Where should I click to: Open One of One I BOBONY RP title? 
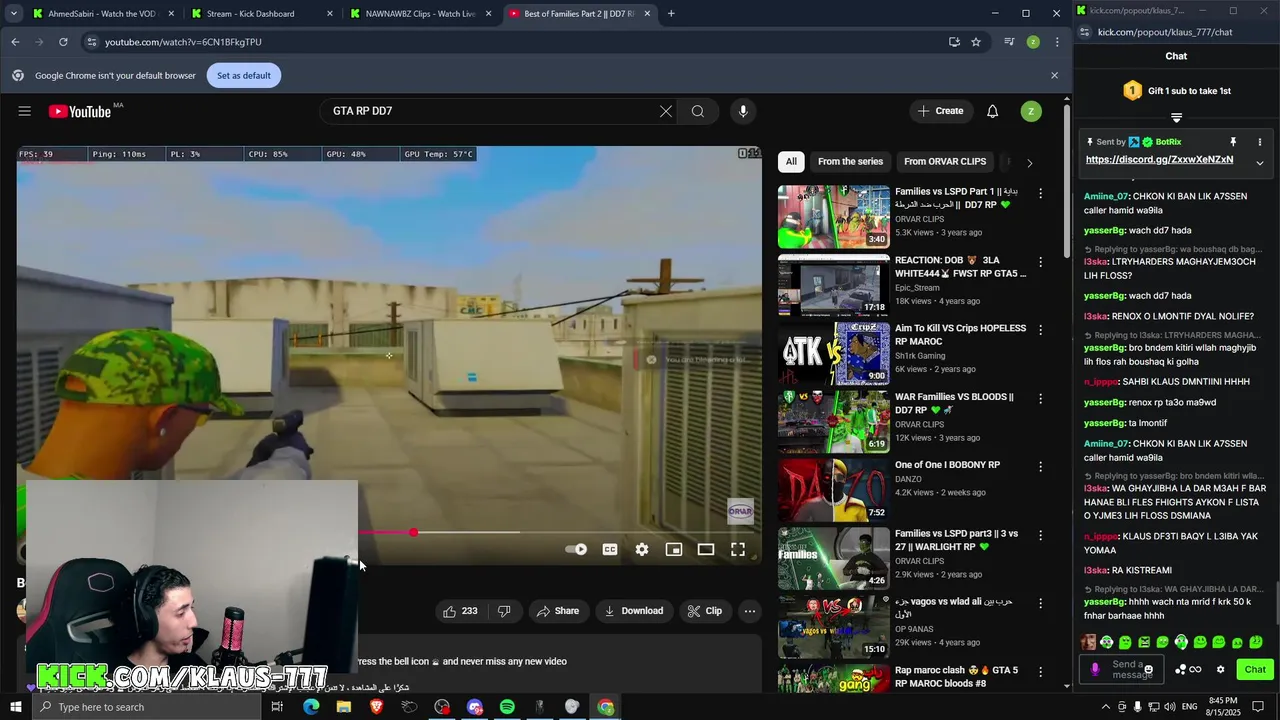coord(947,465)
